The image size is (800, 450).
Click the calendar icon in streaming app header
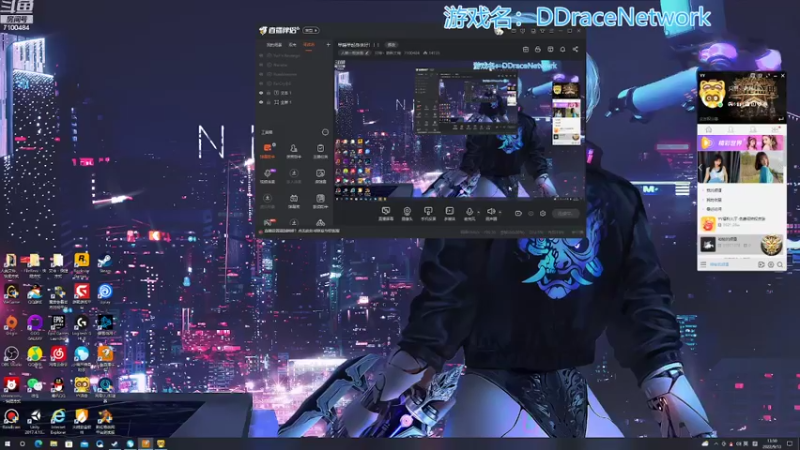[526, 49]
